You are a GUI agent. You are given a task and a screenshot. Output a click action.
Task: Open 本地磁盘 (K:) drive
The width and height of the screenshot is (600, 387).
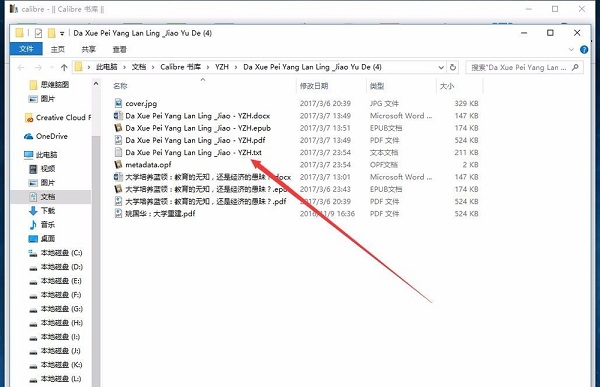[x=55, y=365]
